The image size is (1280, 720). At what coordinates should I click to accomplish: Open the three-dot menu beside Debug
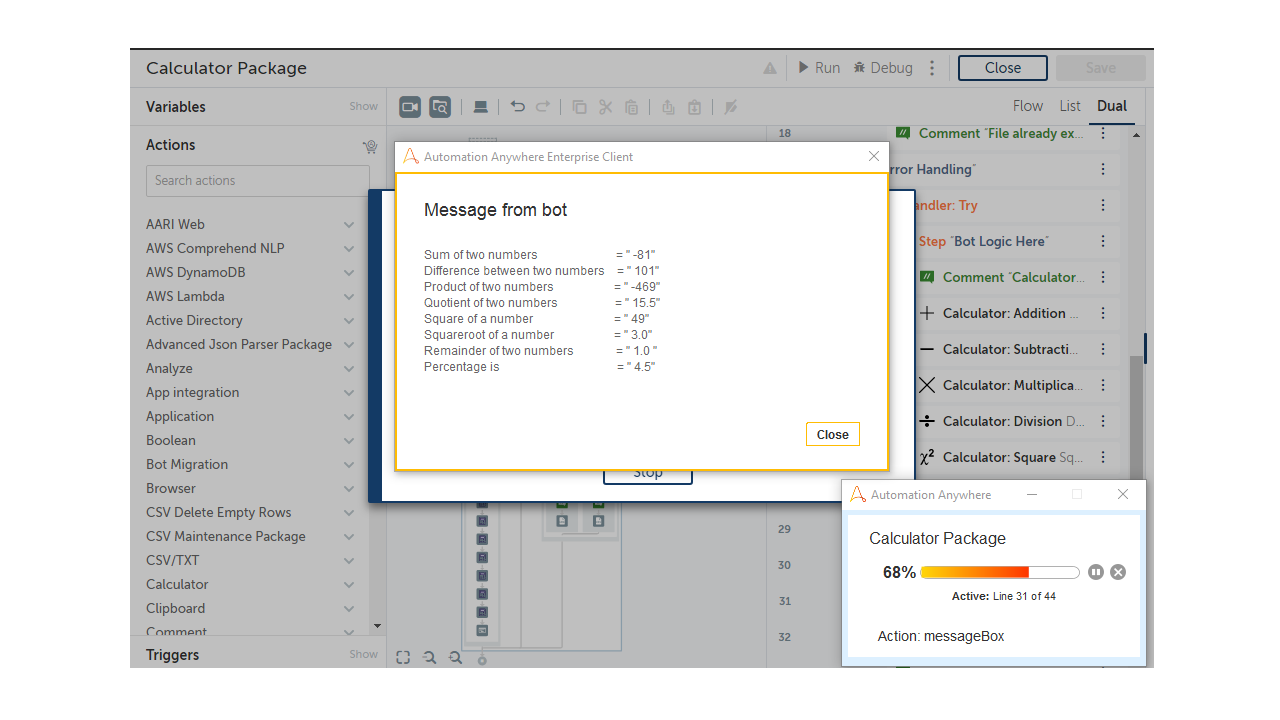pos(932,68)
